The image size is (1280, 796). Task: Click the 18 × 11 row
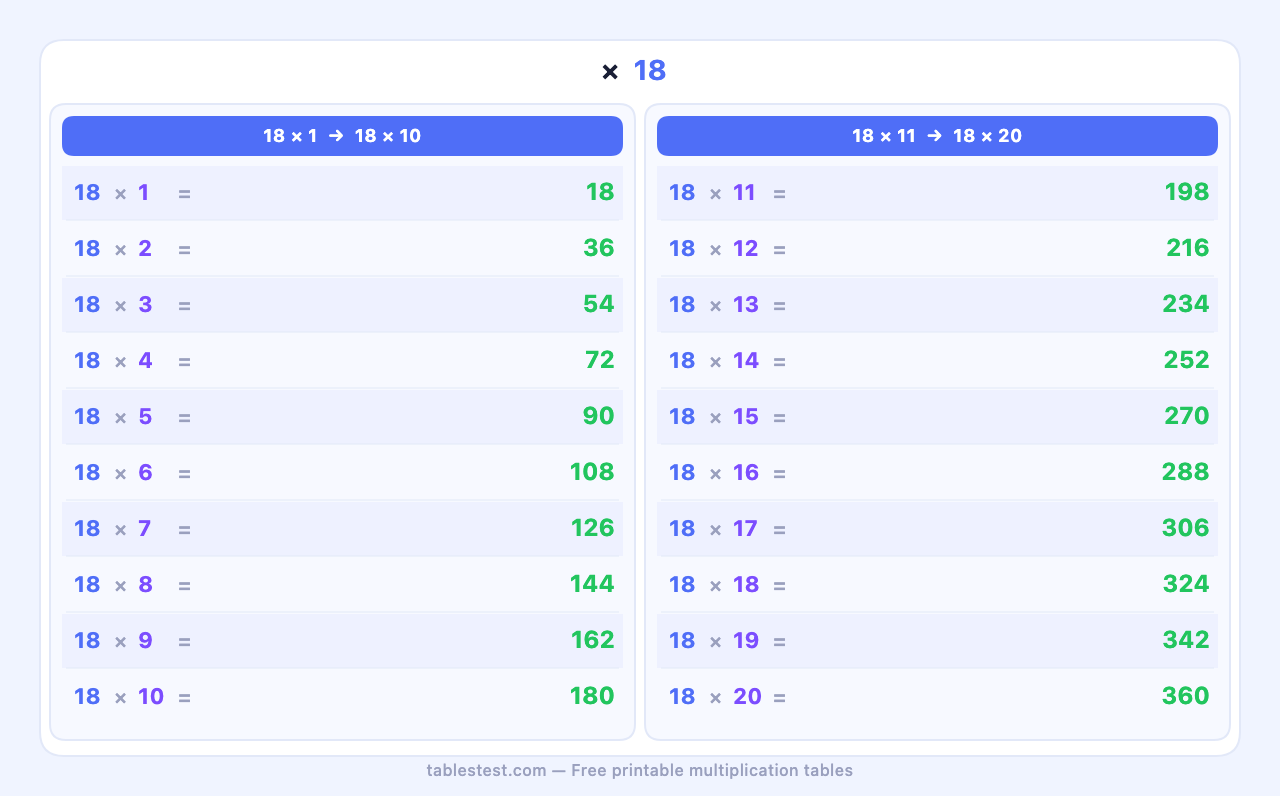coord(937,193)
